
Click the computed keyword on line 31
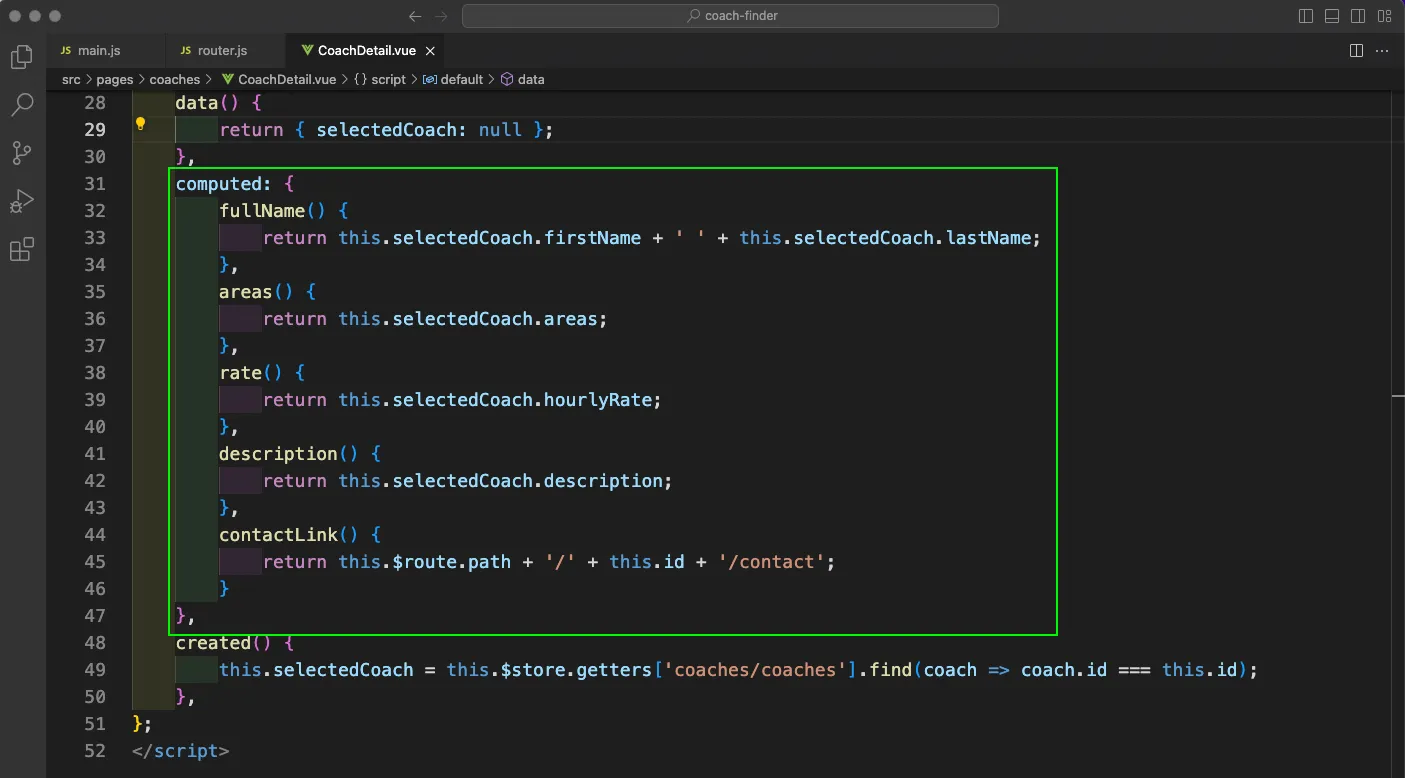click(x=219, y=184)
